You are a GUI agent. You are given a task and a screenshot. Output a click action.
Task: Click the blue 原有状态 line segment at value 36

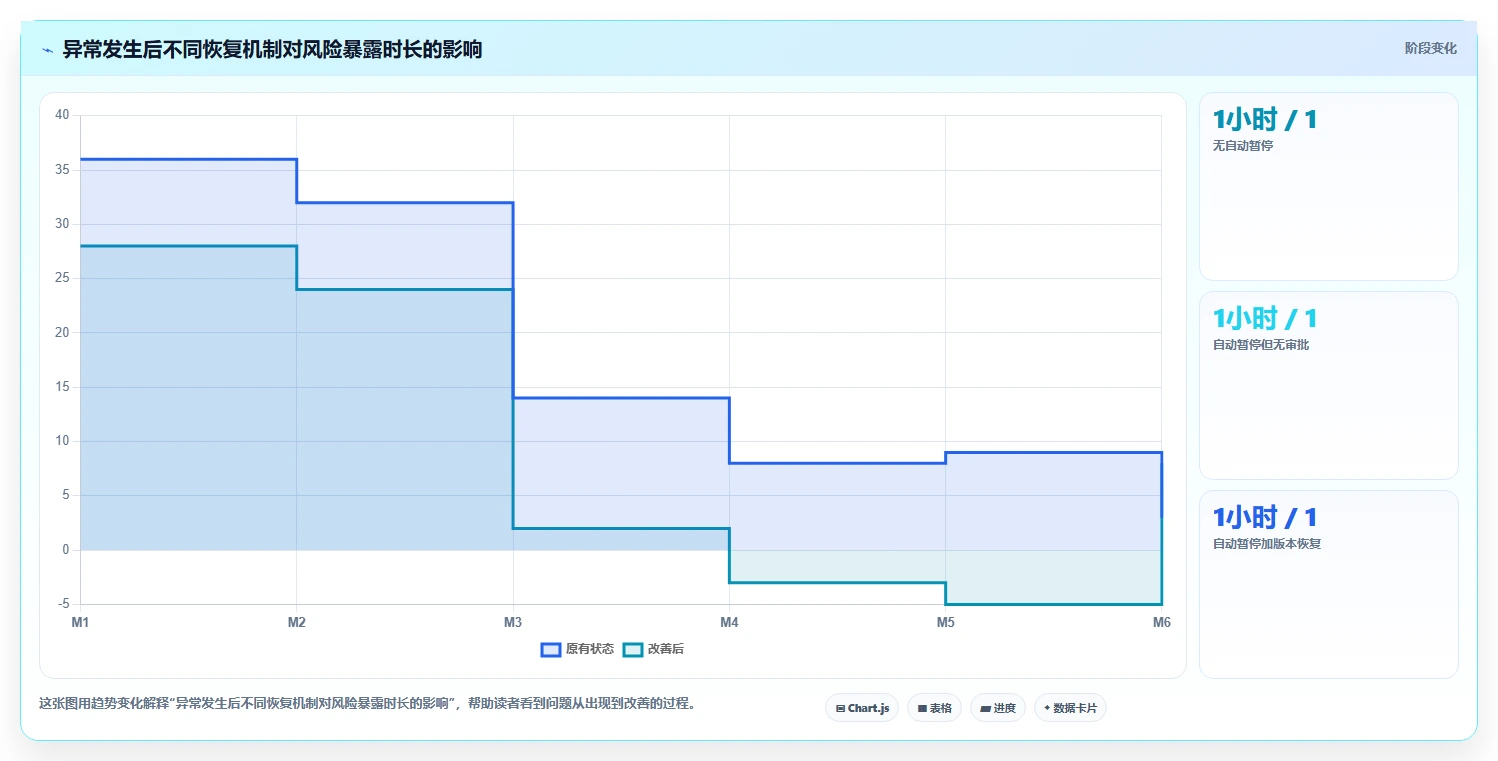(x=188, y=159)
